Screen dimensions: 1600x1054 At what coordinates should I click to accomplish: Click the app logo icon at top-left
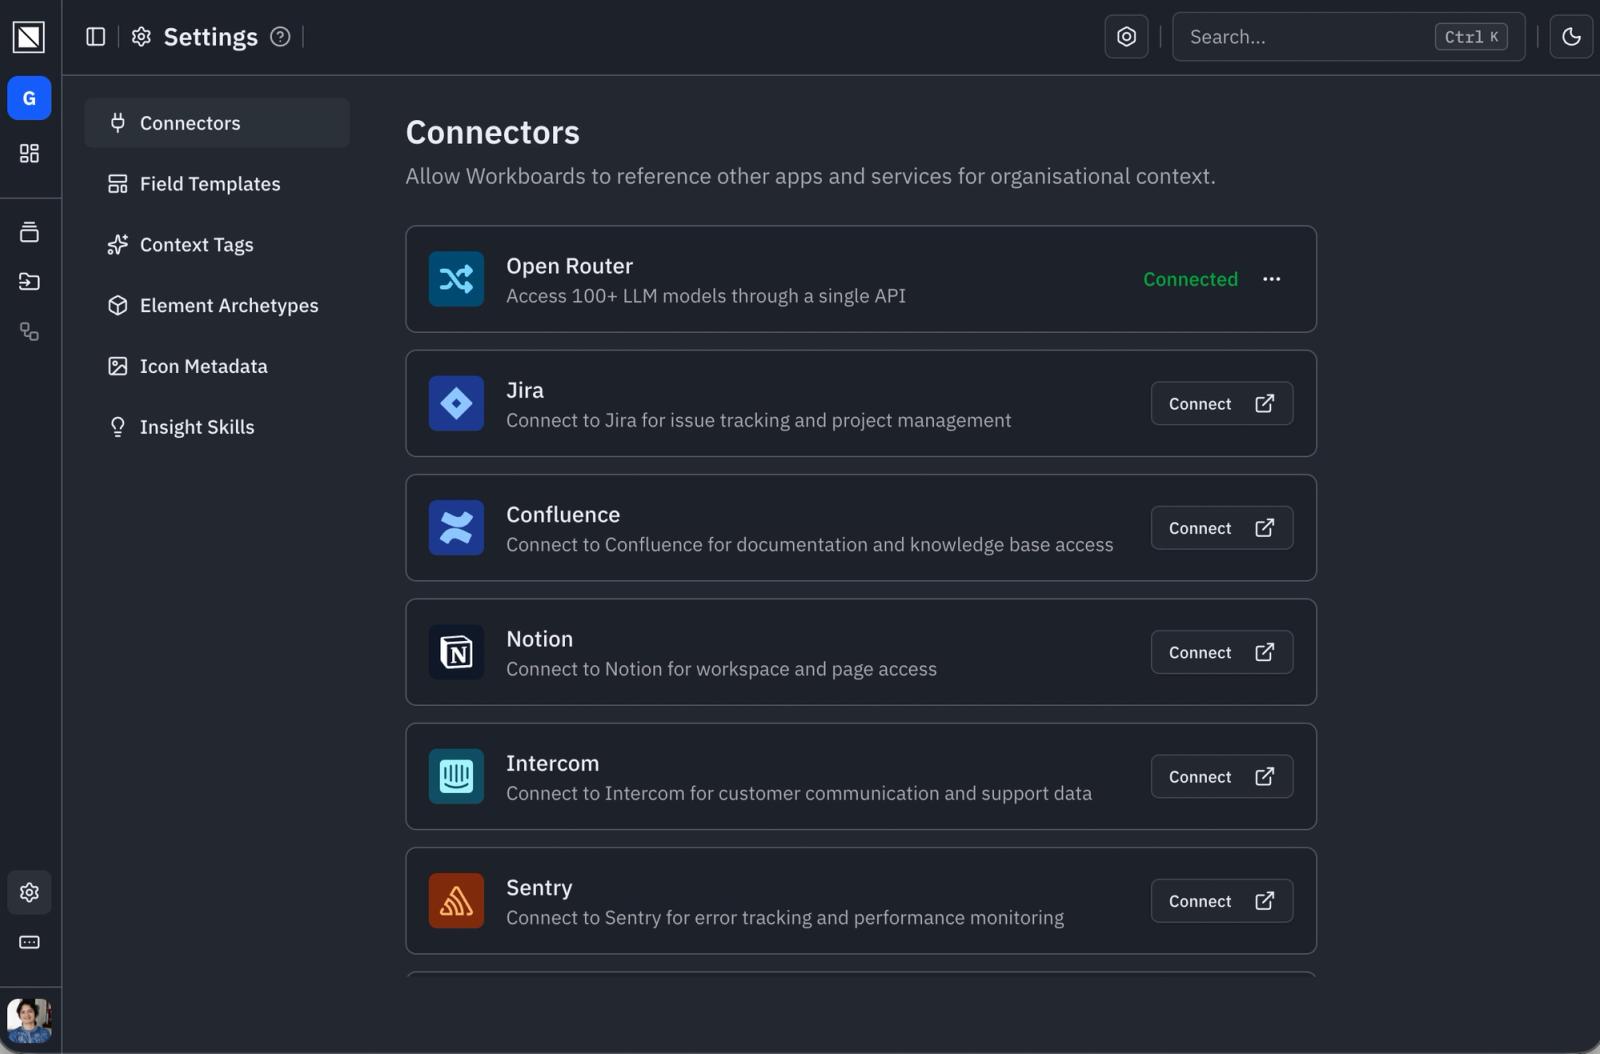click(29, 37)
